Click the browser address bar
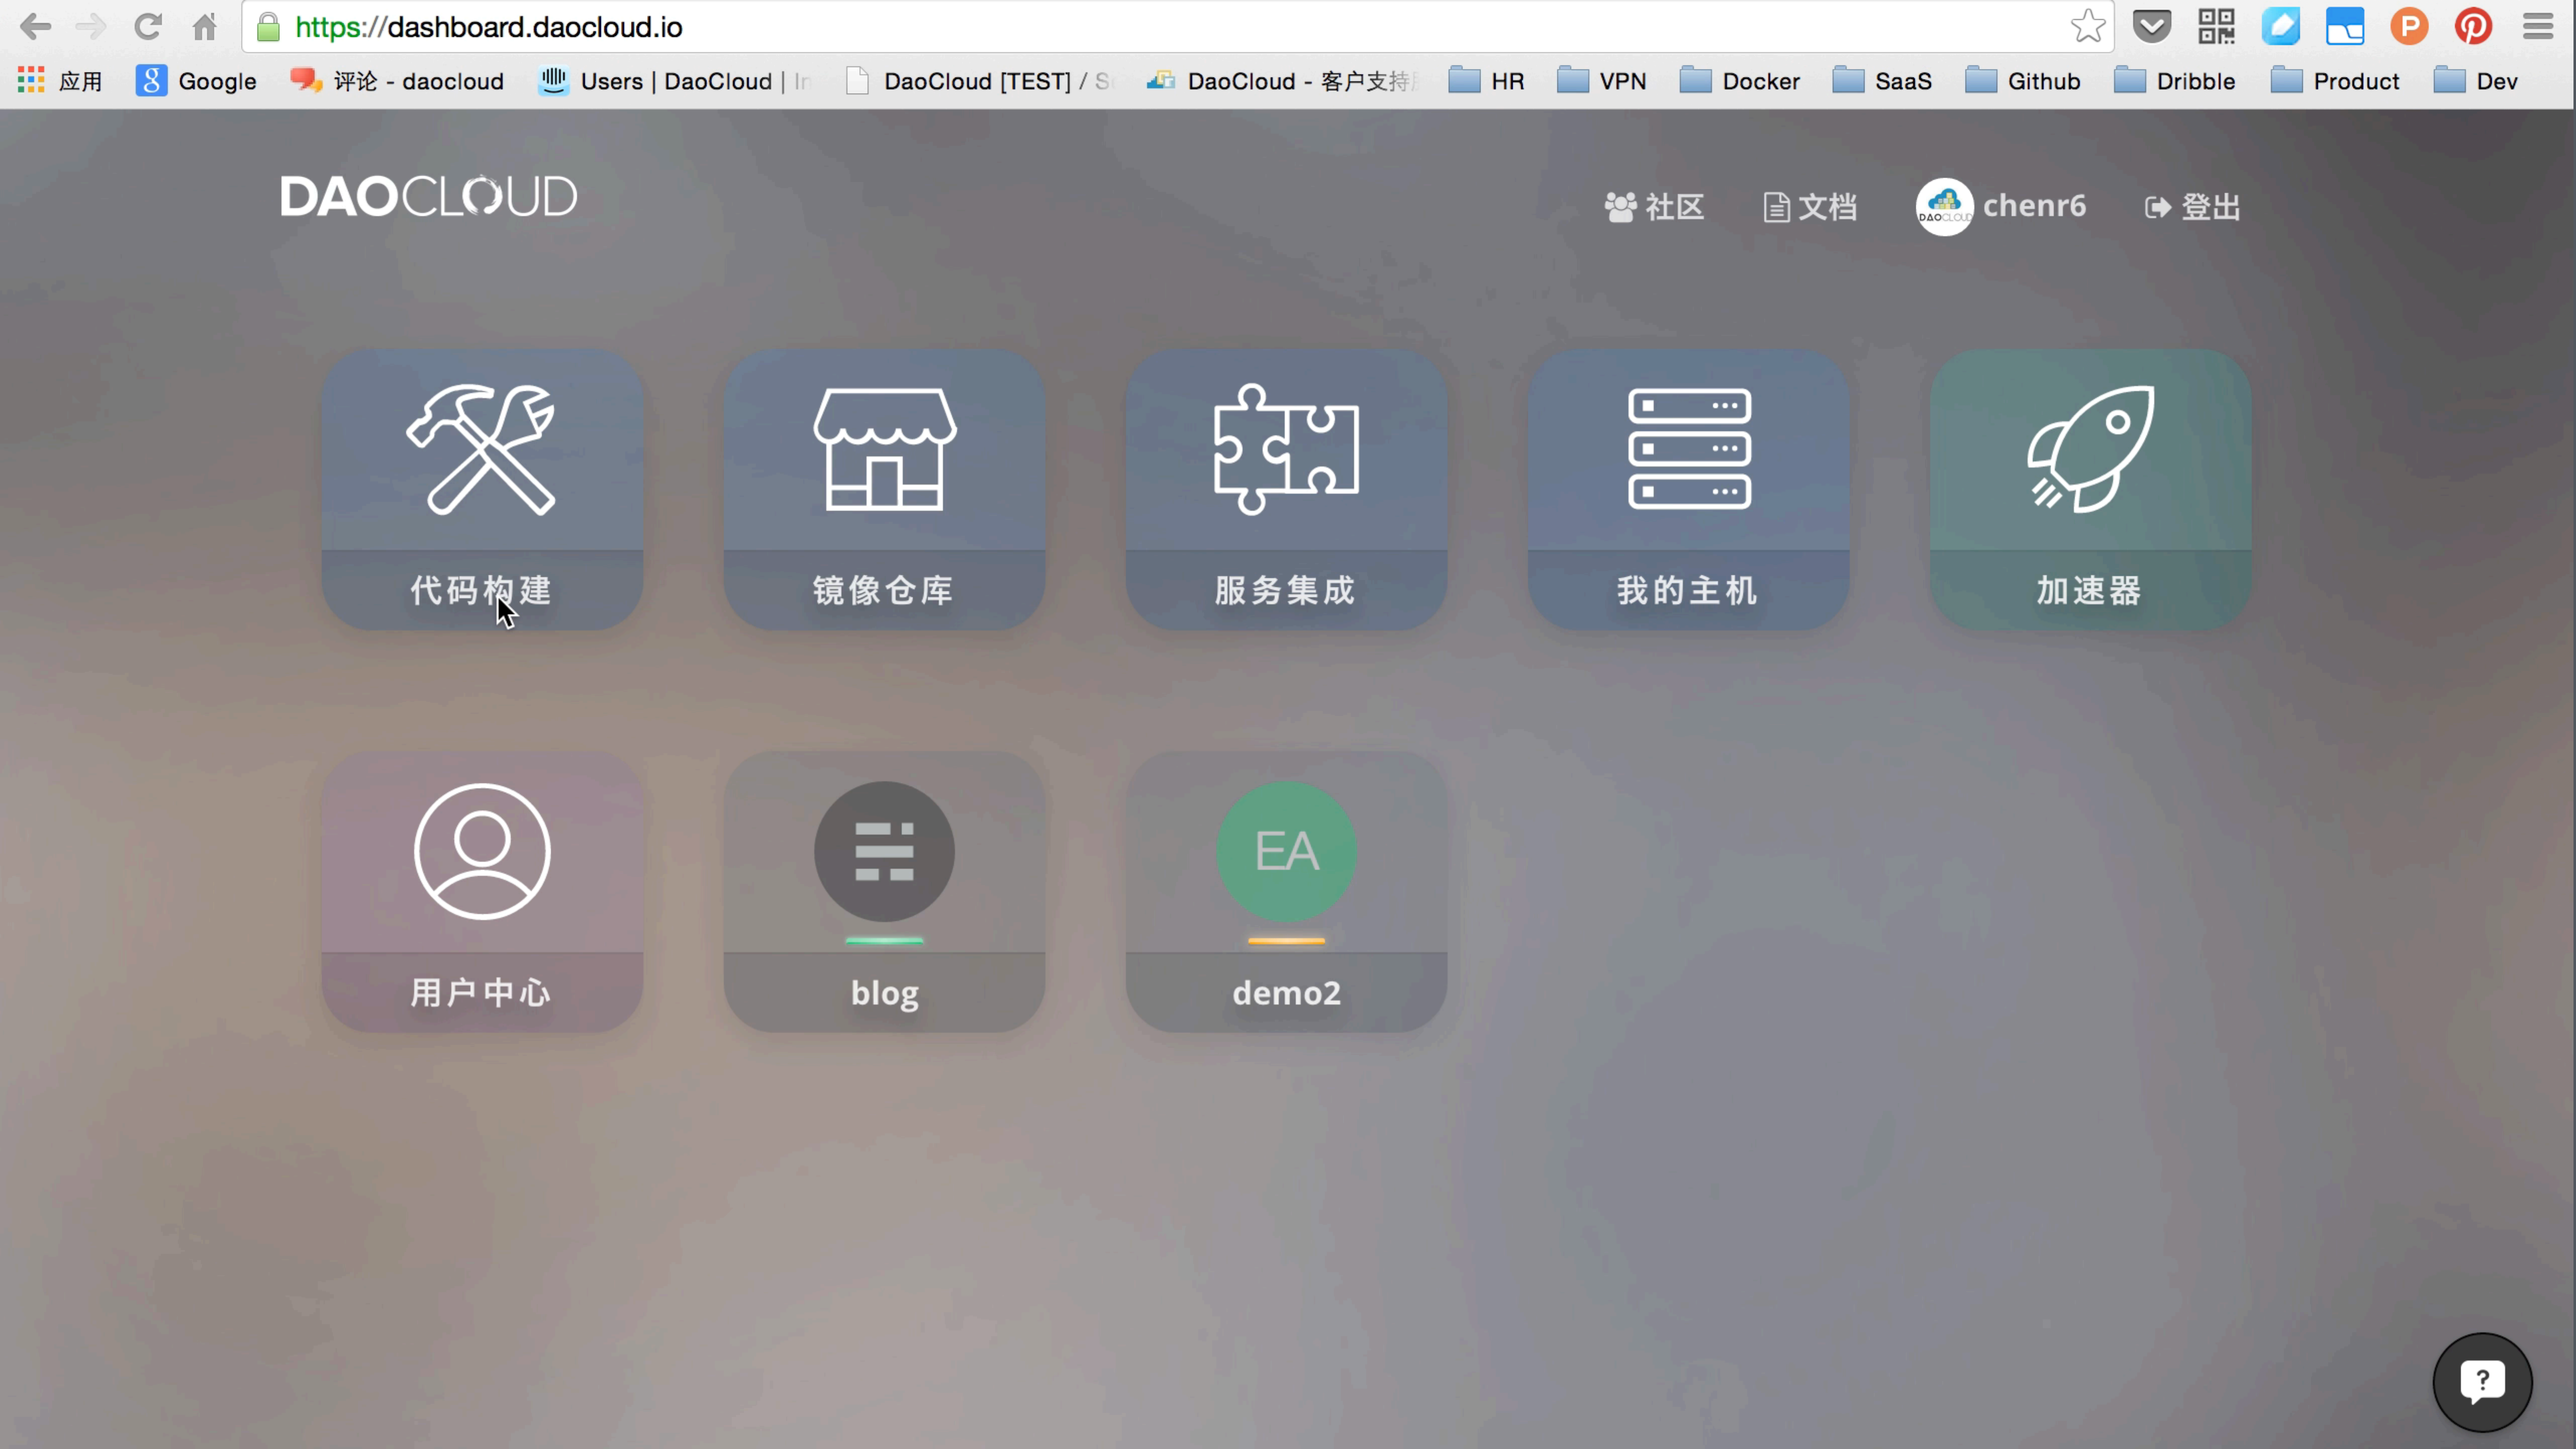This screenshot has height=1449, width=2576. 1150,27
